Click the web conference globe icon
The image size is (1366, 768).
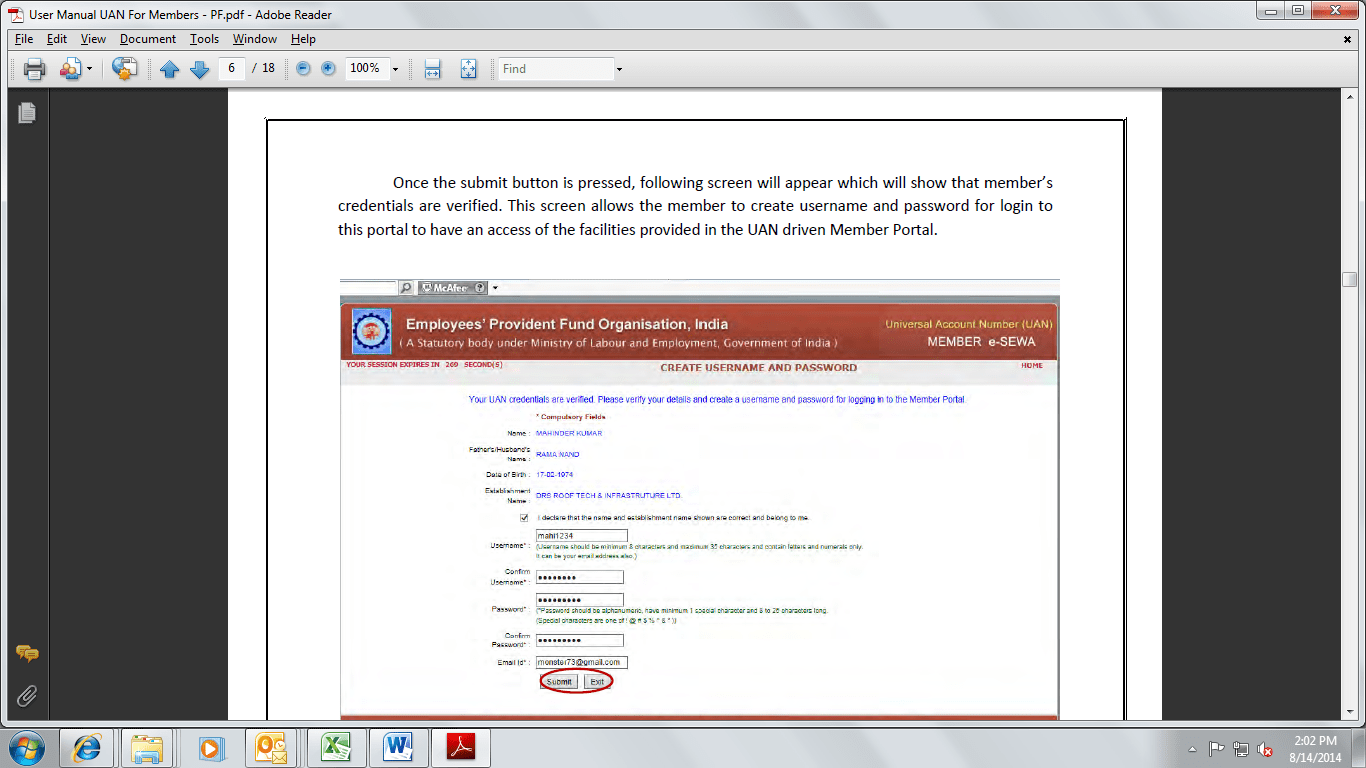124,69
